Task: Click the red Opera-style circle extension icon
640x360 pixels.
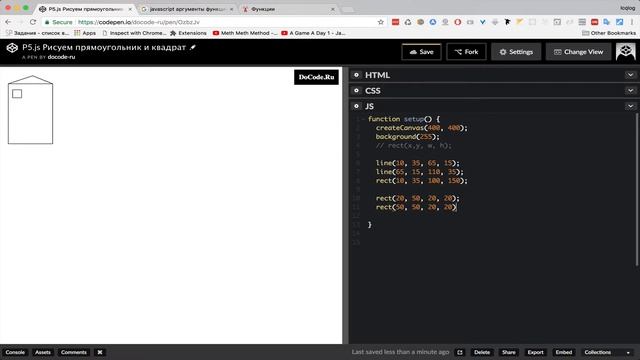Action: coord(458,22)
